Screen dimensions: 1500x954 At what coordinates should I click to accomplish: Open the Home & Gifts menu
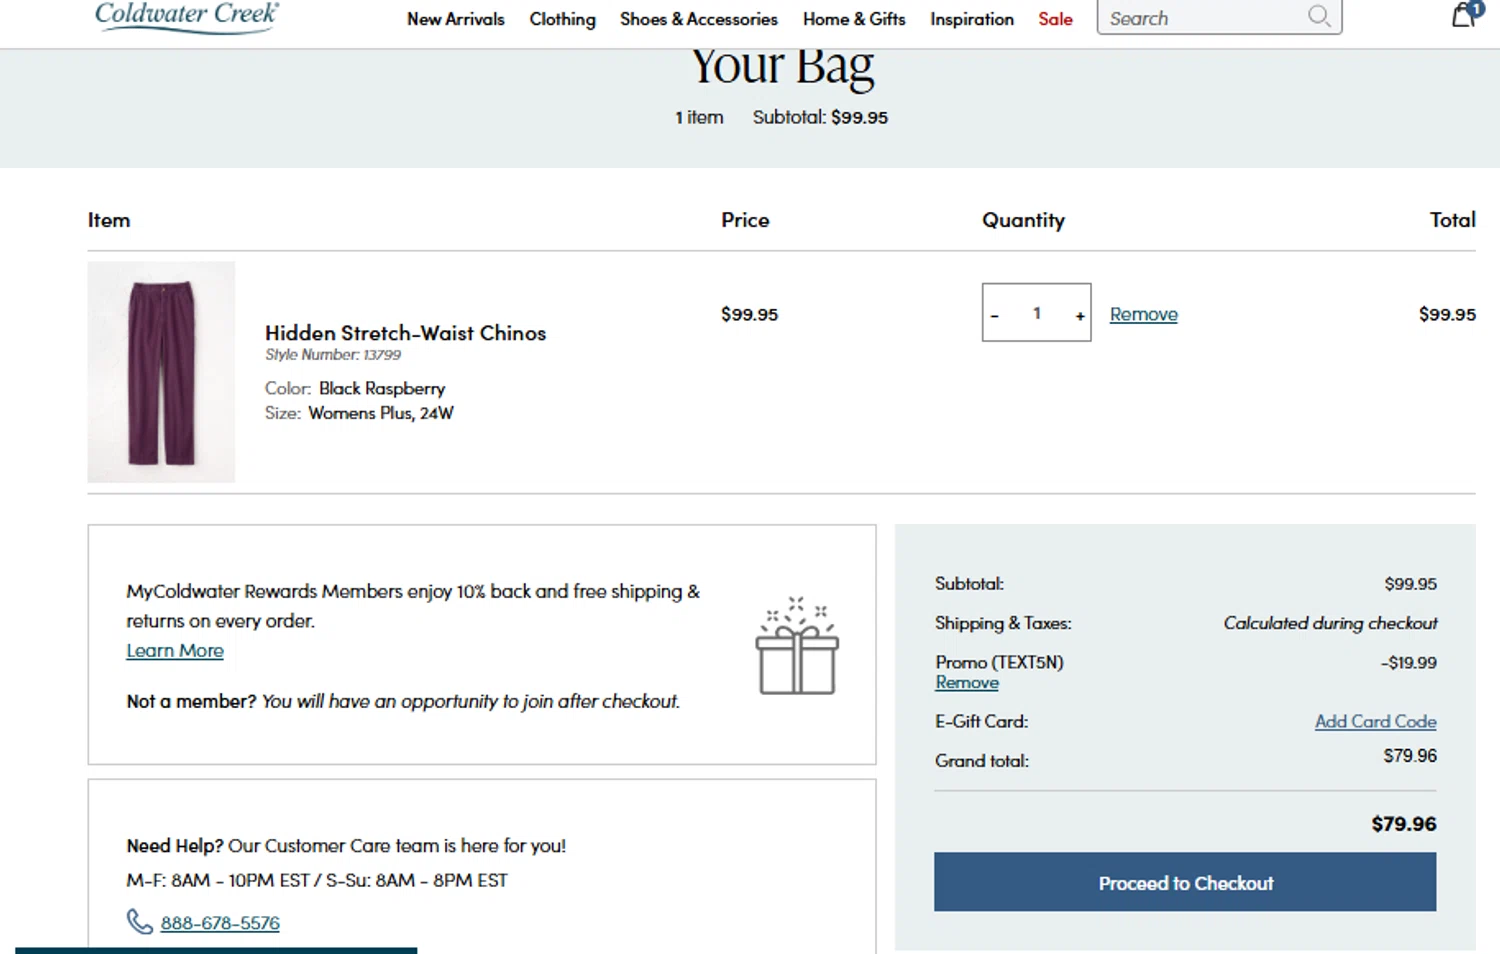(854, 19)
